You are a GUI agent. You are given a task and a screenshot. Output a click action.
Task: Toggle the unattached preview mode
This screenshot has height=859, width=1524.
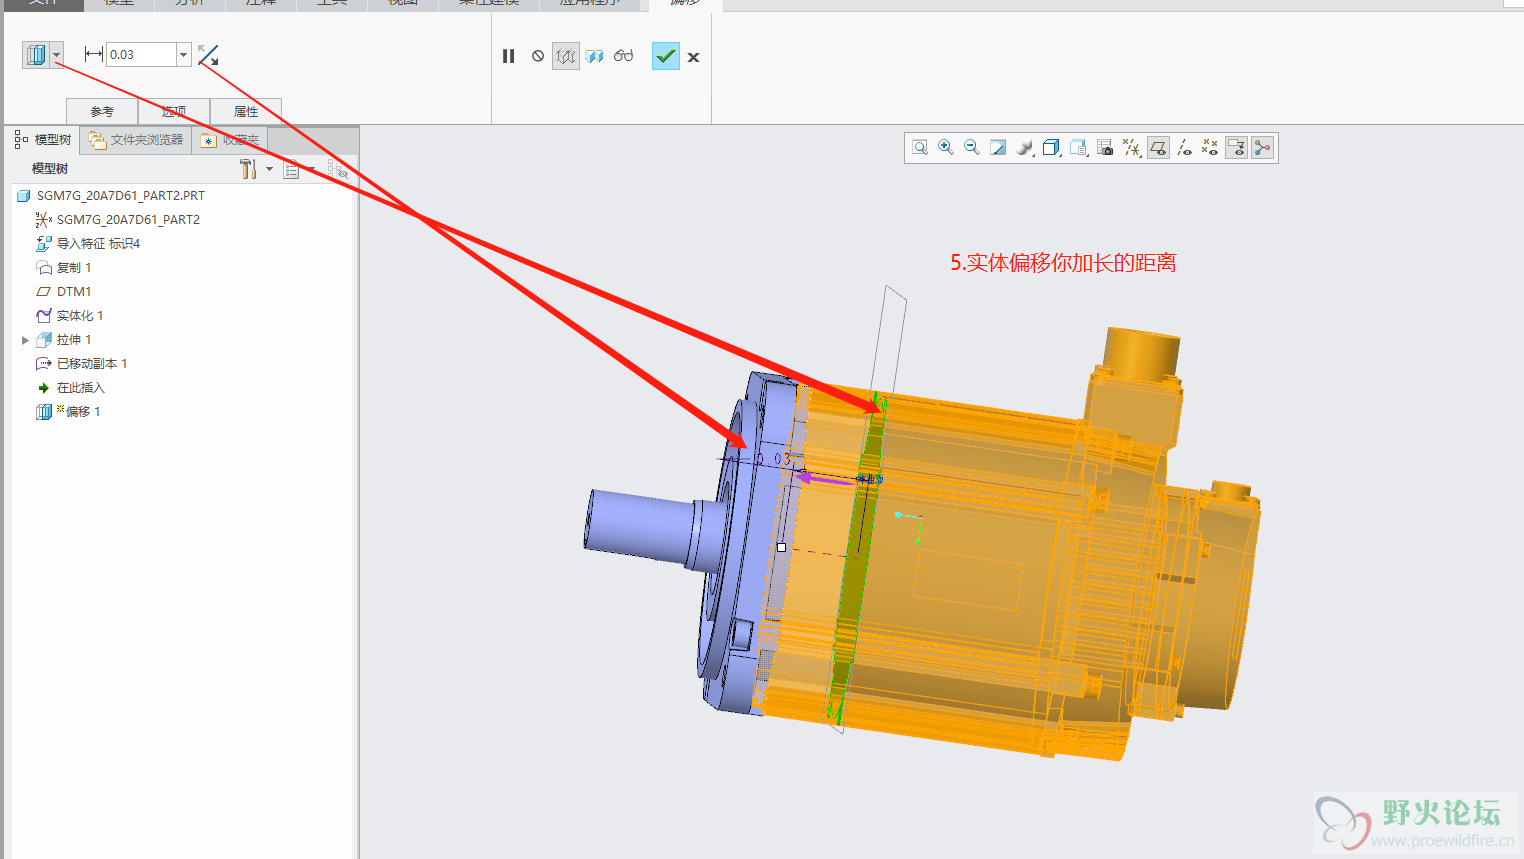click(x=566, y=56)
